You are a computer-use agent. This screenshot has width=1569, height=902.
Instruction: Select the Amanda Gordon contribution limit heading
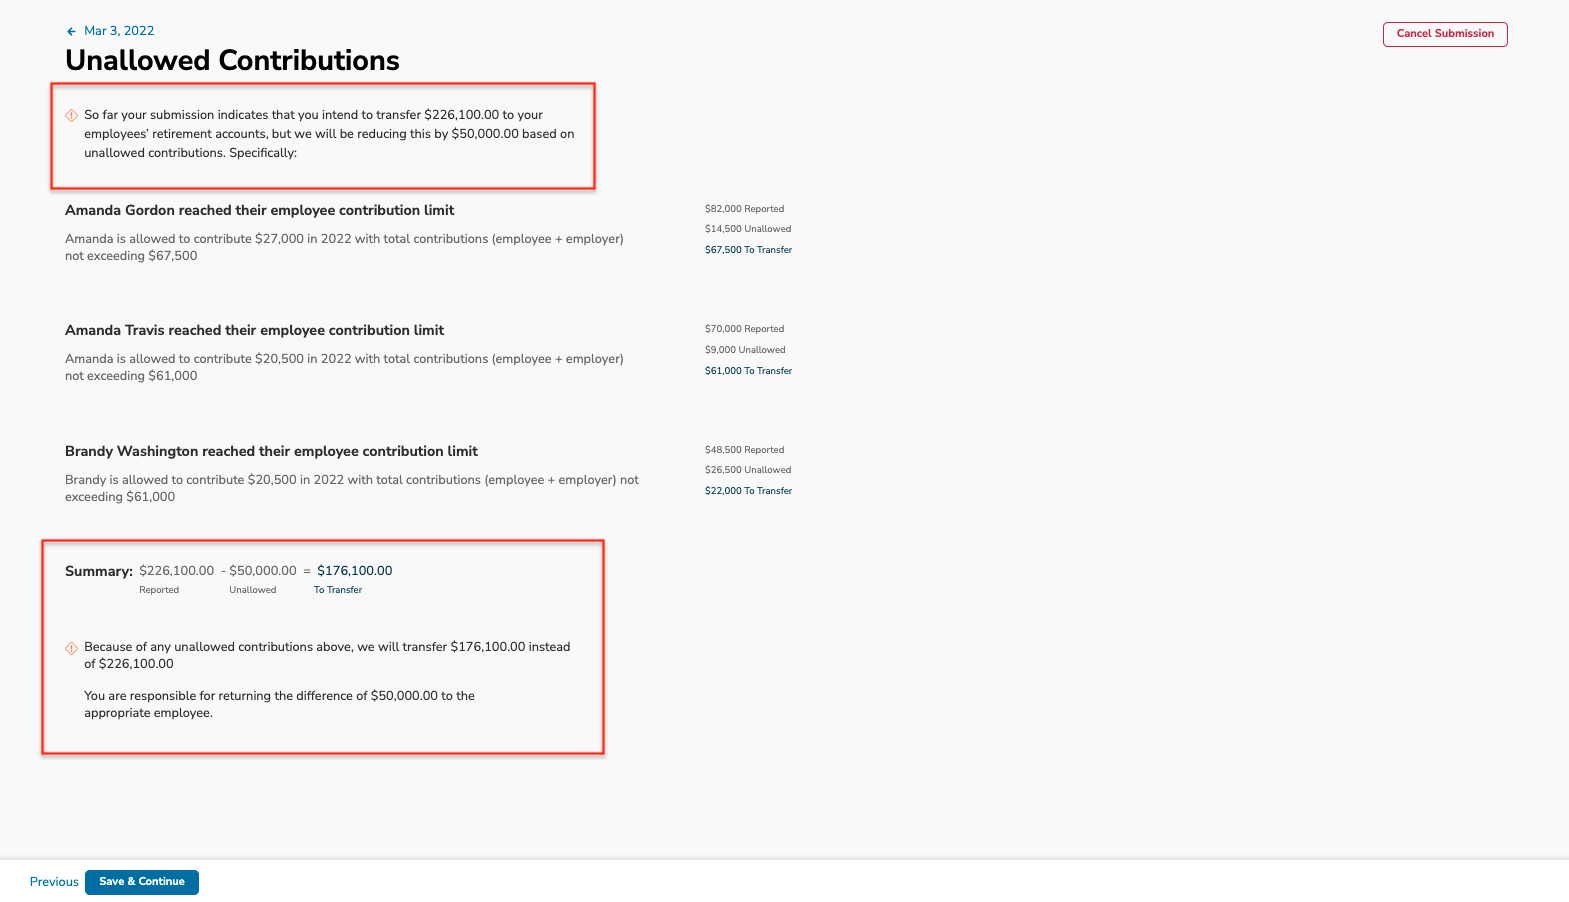260,210
